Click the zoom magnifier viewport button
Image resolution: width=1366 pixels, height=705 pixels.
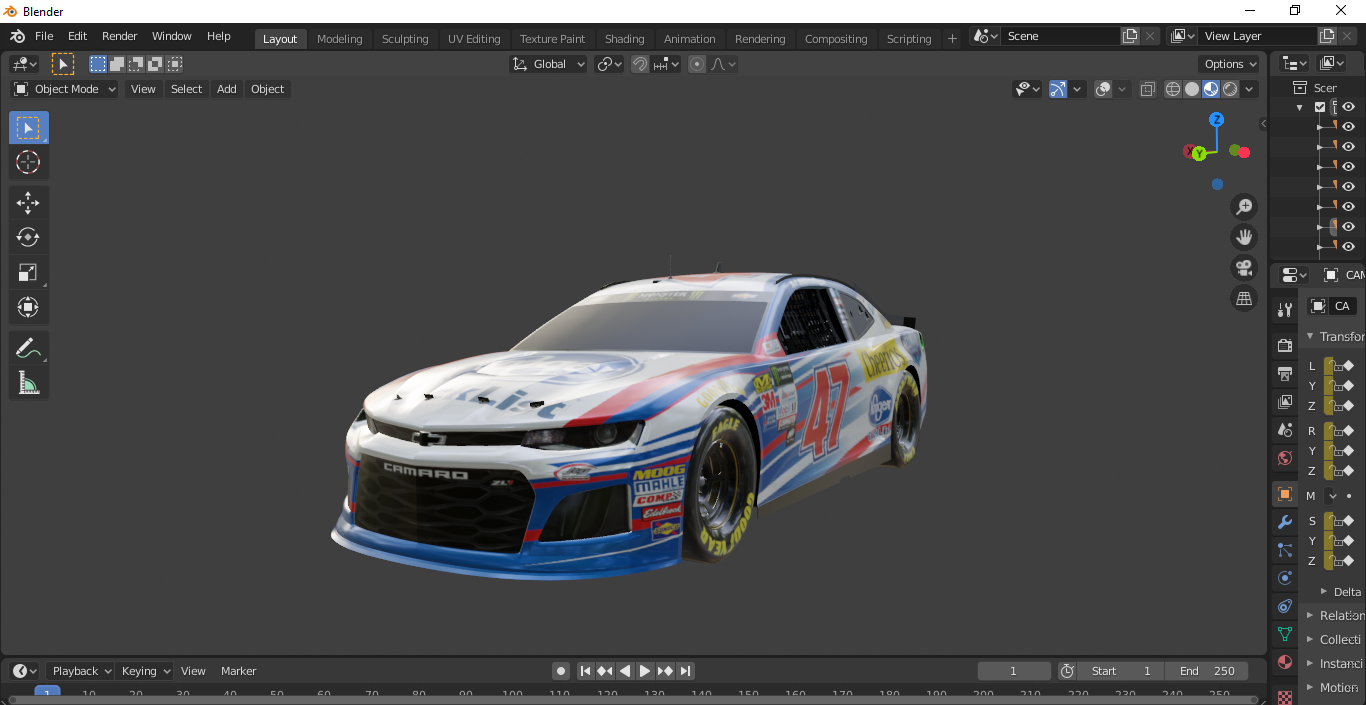tap(1244, 207)
